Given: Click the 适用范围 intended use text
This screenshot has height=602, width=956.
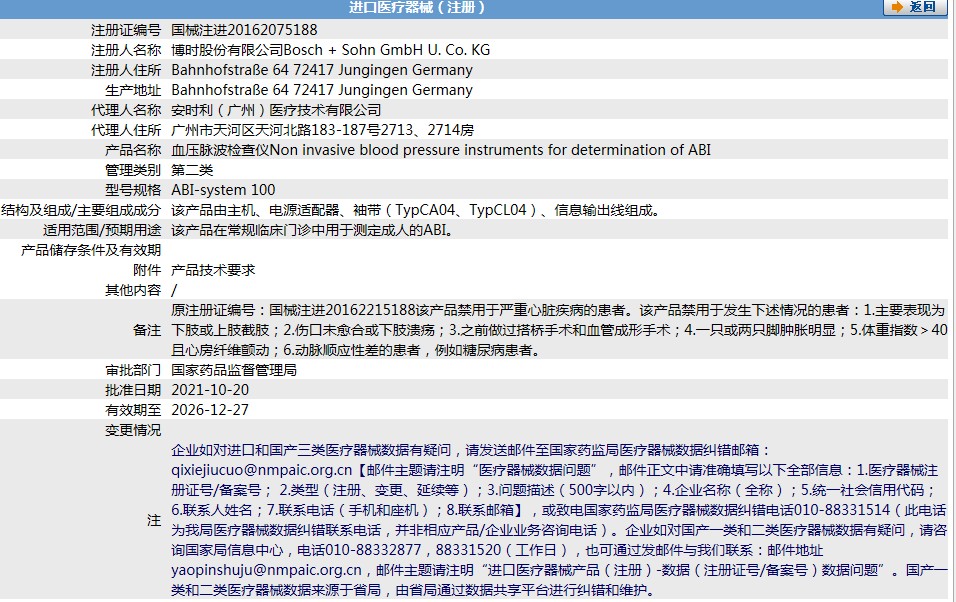Looking at the screenshot, I should pos(313,231).
